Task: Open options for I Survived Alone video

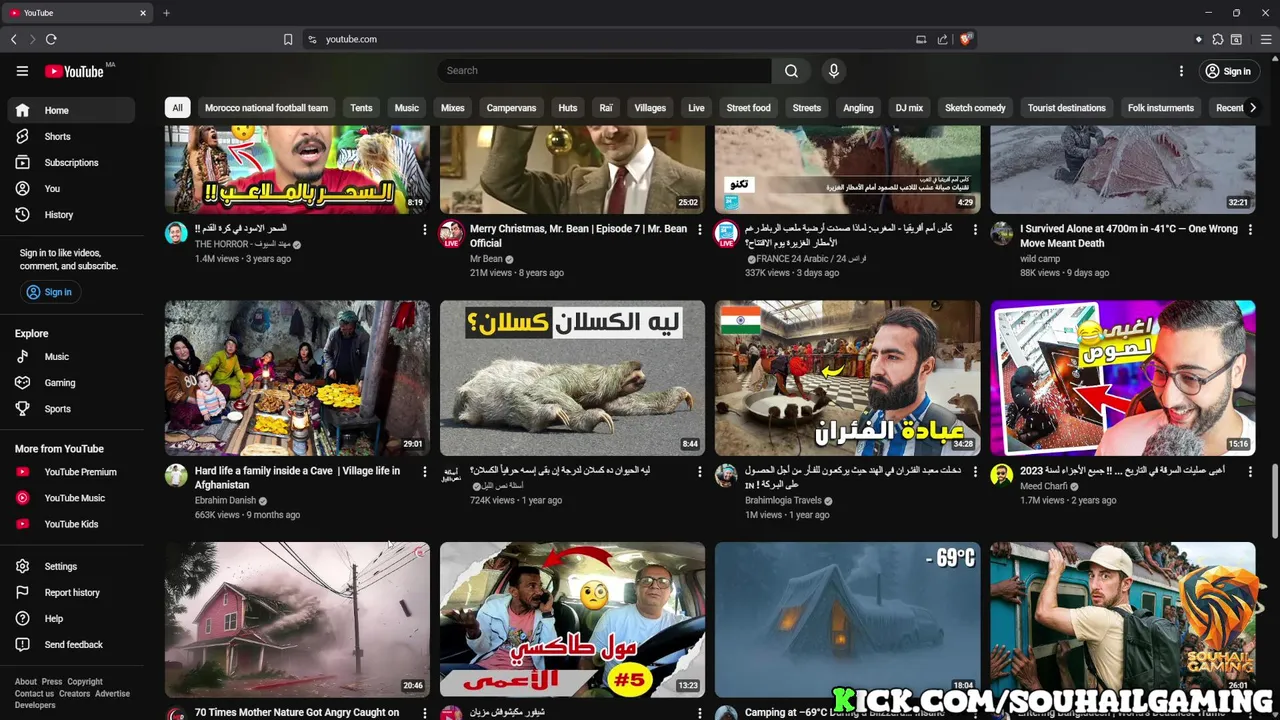Action: (1250, 230)
